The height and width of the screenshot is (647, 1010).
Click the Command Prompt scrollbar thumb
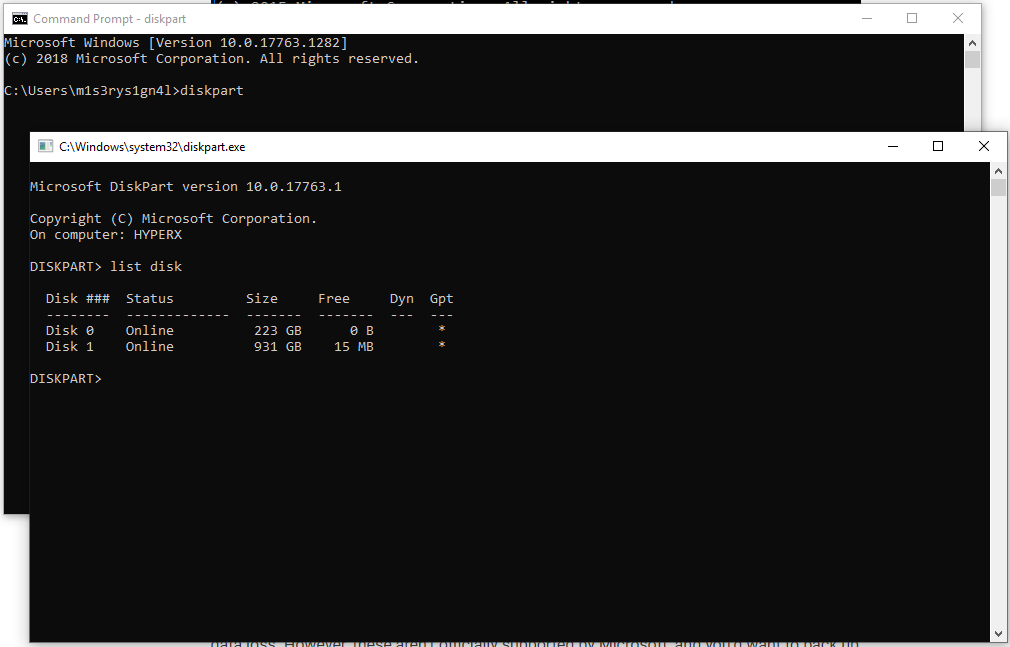[972, 60]
